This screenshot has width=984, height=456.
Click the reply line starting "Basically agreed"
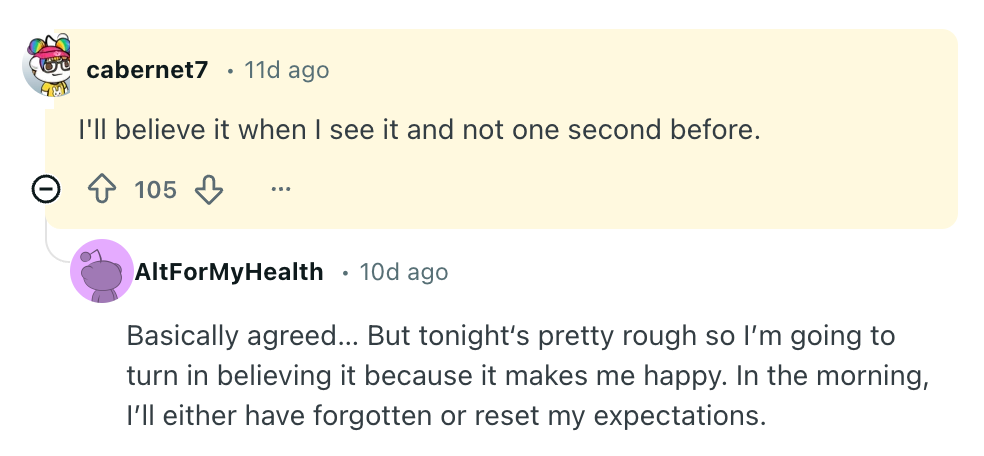point(510,336)
